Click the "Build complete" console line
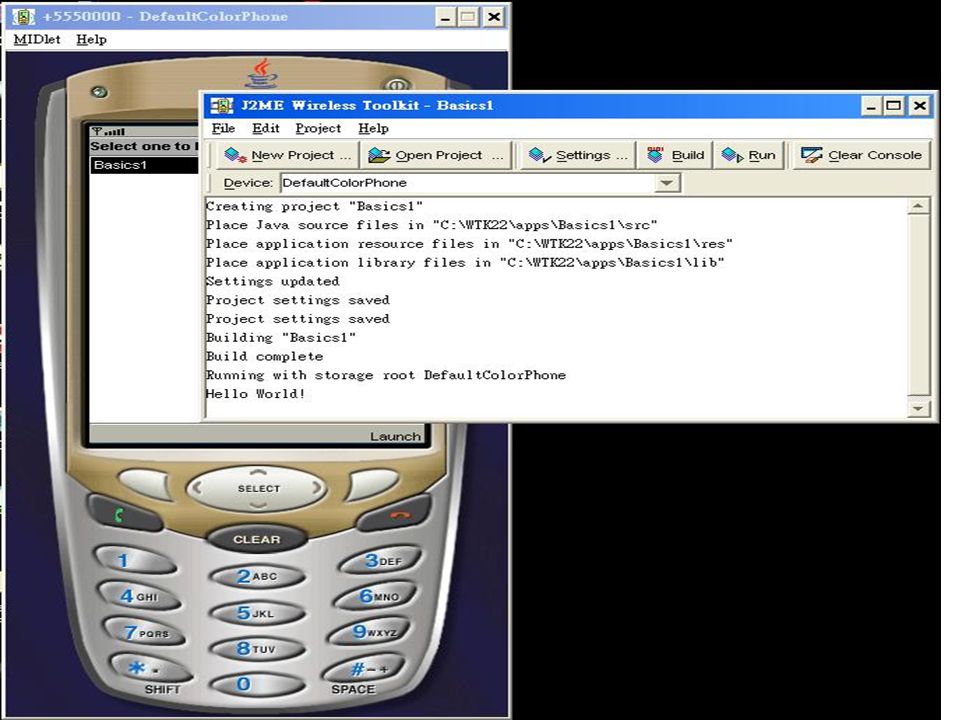The height and width of the screenshot is (720, 960). point(264,356)
